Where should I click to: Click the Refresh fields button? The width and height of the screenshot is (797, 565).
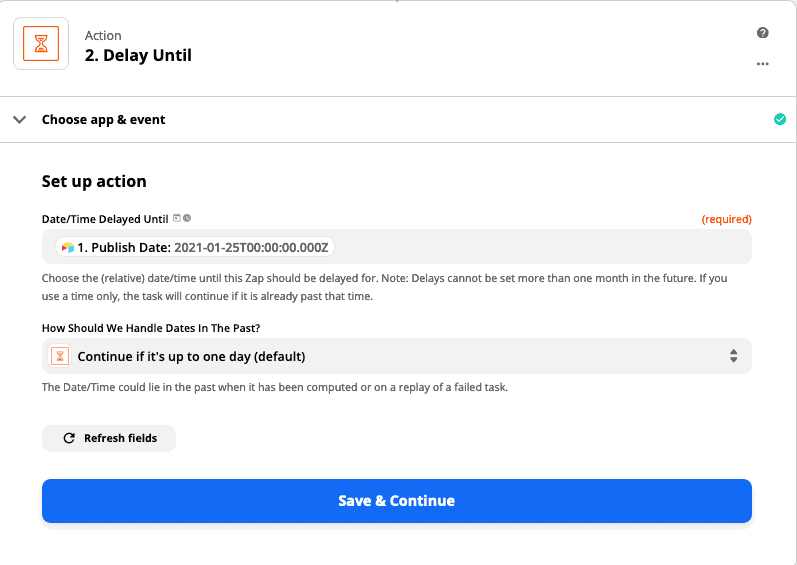tap(109, 438)
